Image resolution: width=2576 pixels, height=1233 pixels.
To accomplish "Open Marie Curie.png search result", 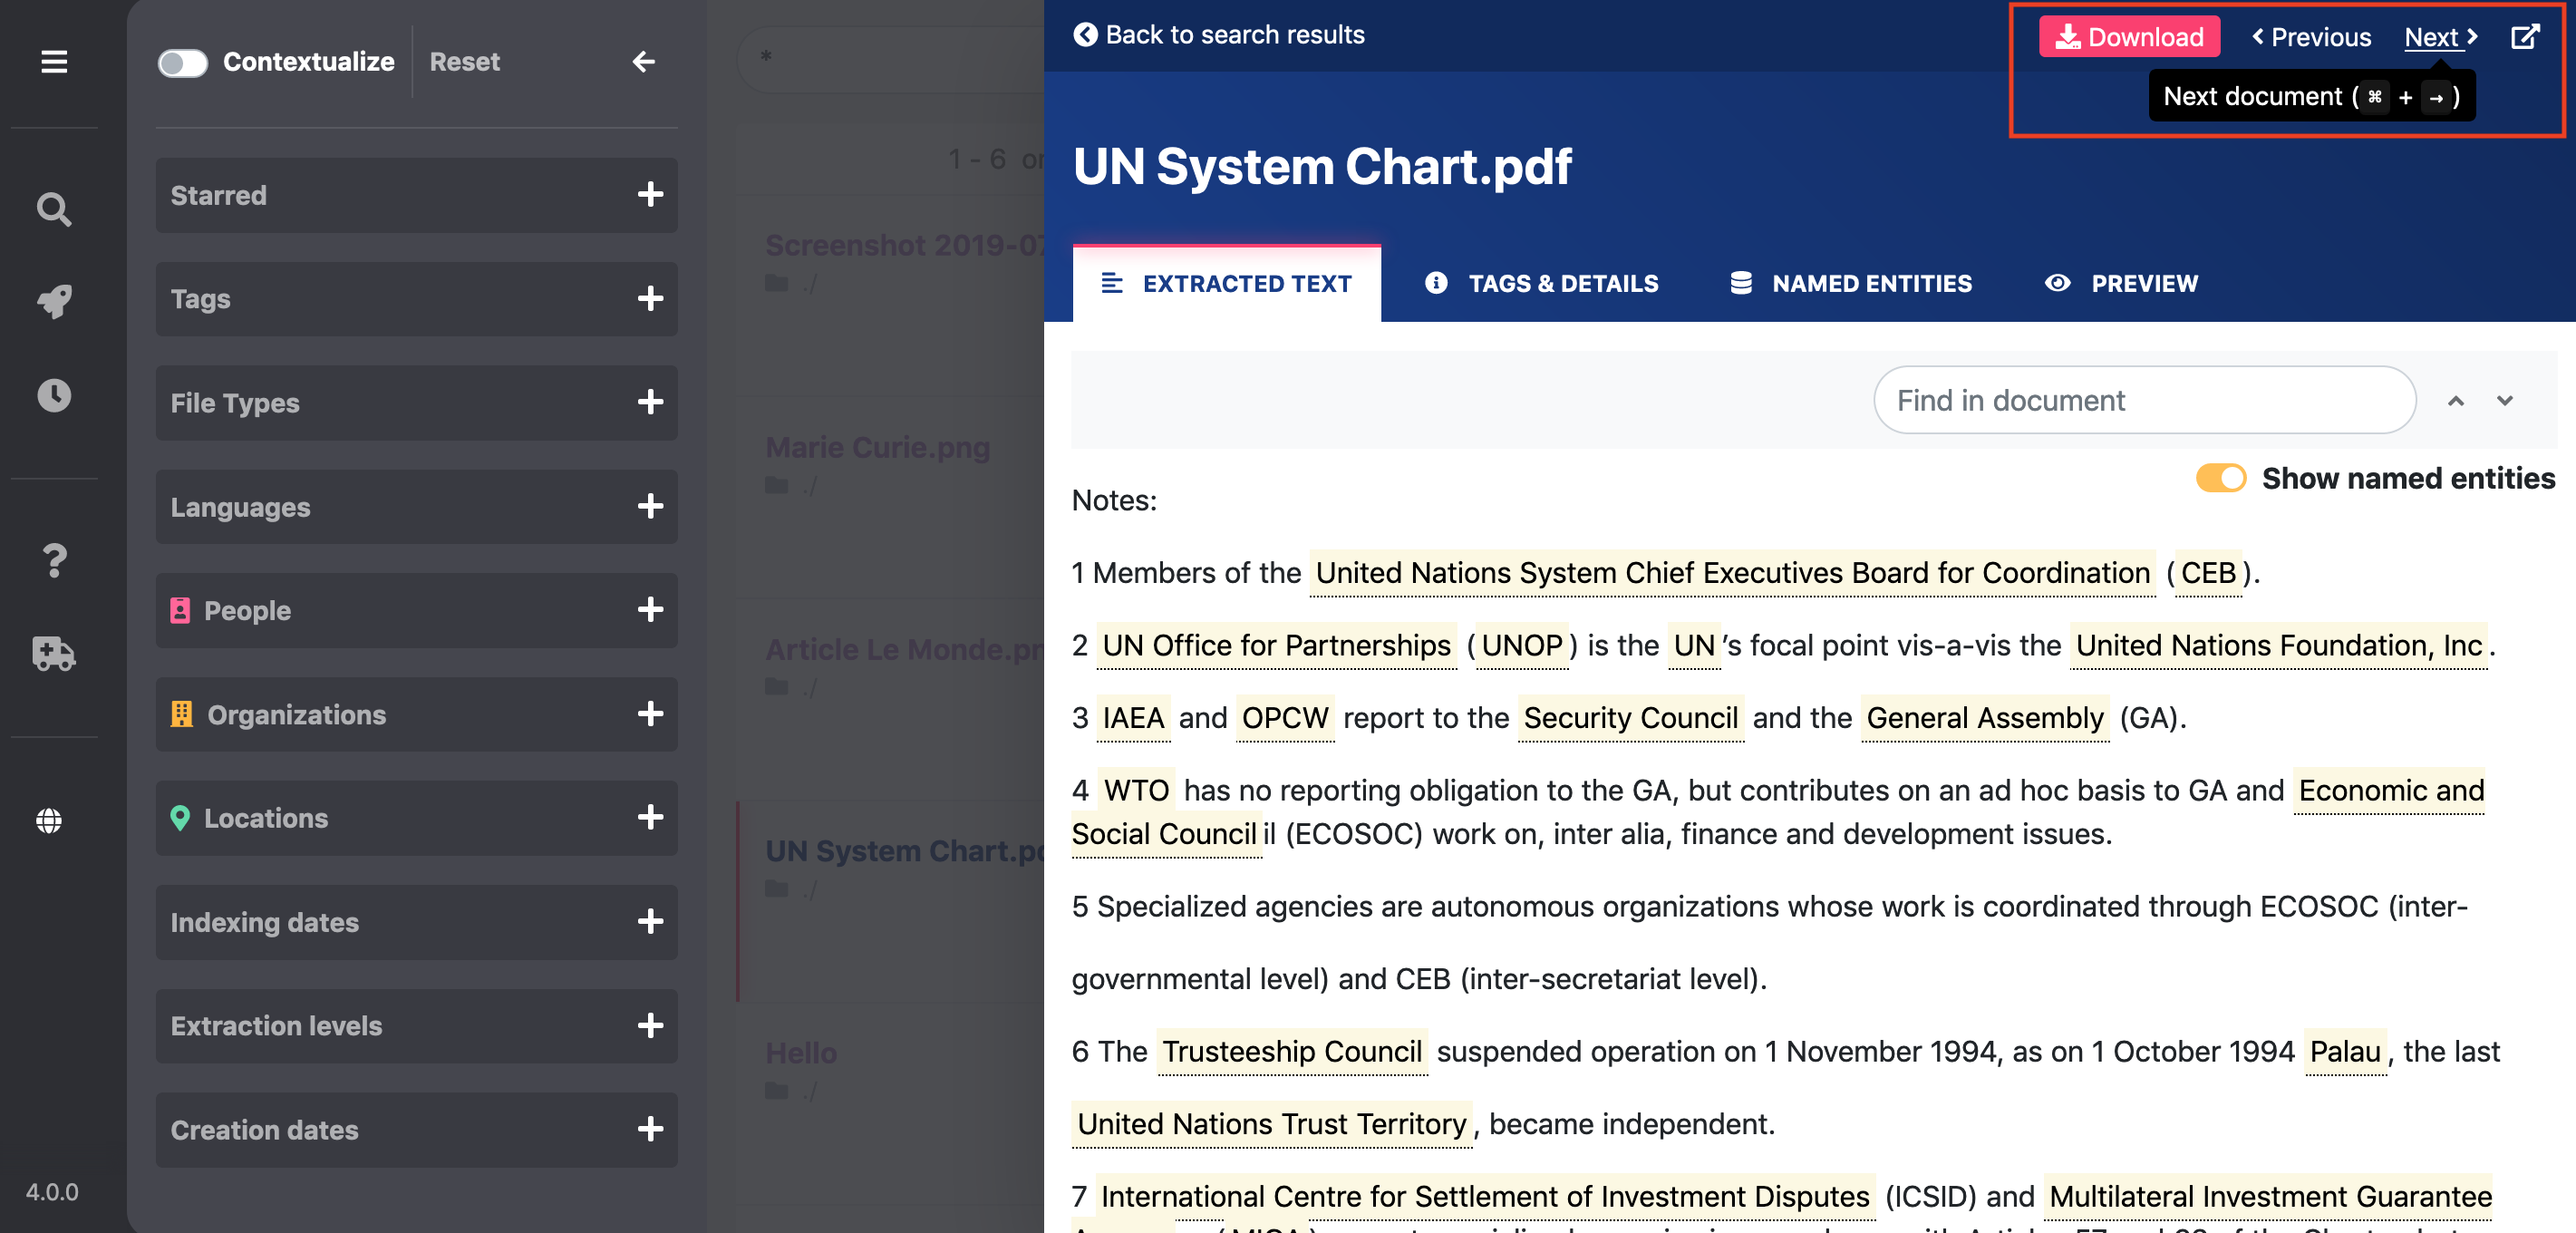I will (877, 448).
